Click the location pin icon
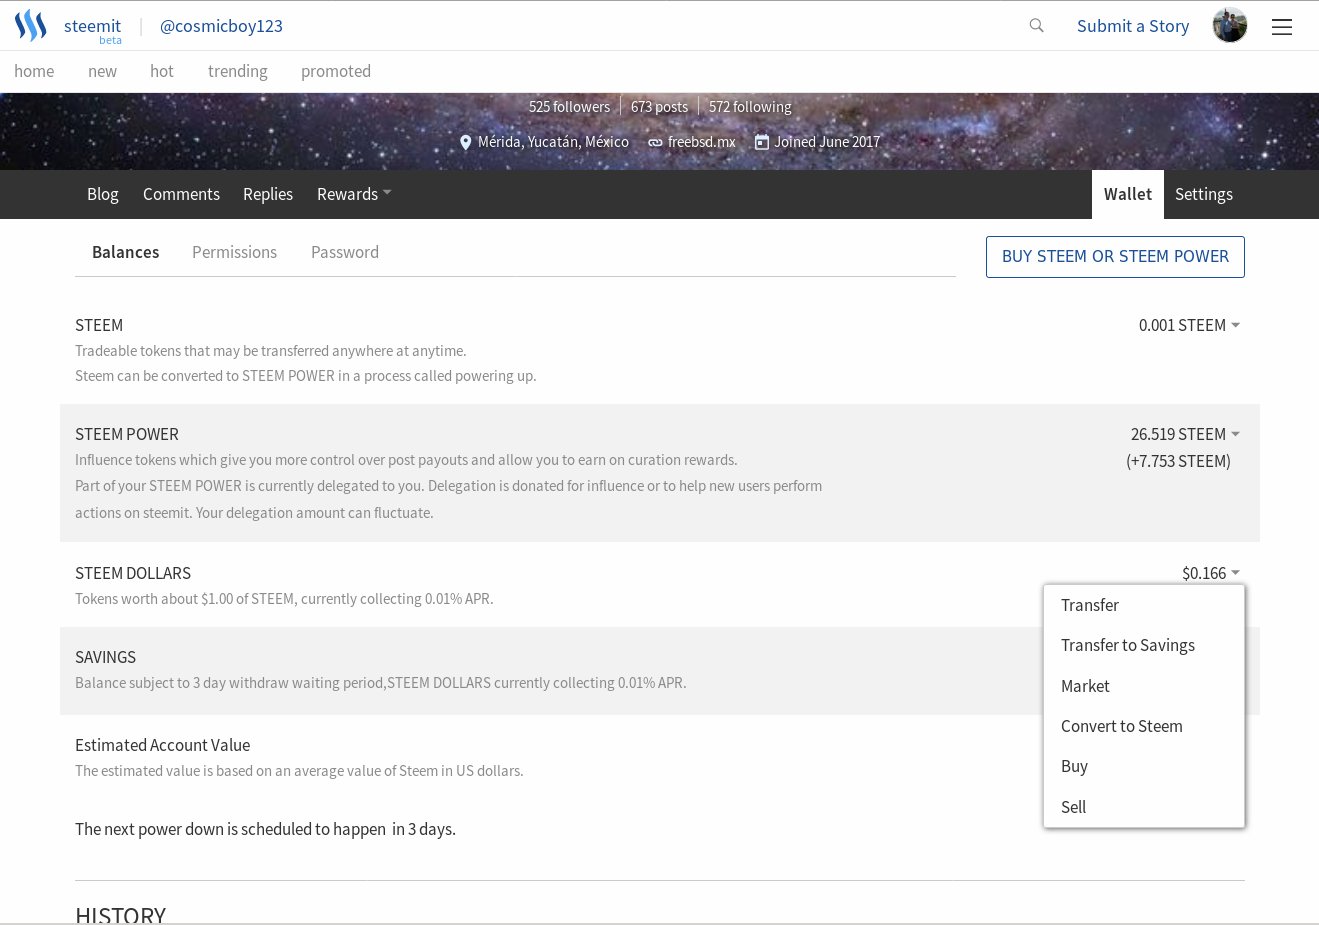The height and width of the screenshot is (925, 1319). tap(465, 143)
